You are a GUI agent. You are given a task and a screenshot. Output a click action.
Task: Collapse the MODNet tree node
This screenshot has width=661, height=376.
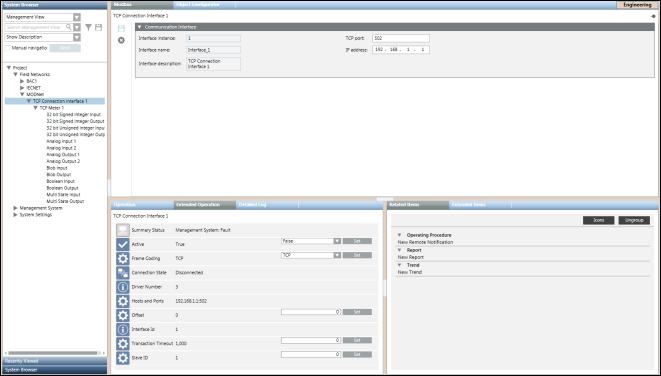(22, 94)
